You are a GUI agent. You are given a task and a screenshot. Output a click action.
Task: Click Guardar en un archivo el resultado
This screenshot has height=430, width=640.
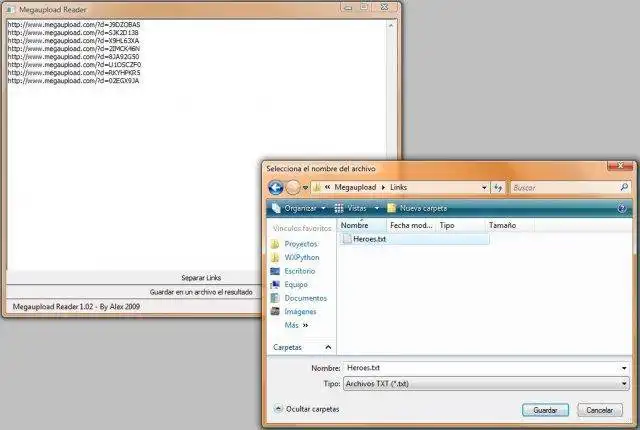201,292
